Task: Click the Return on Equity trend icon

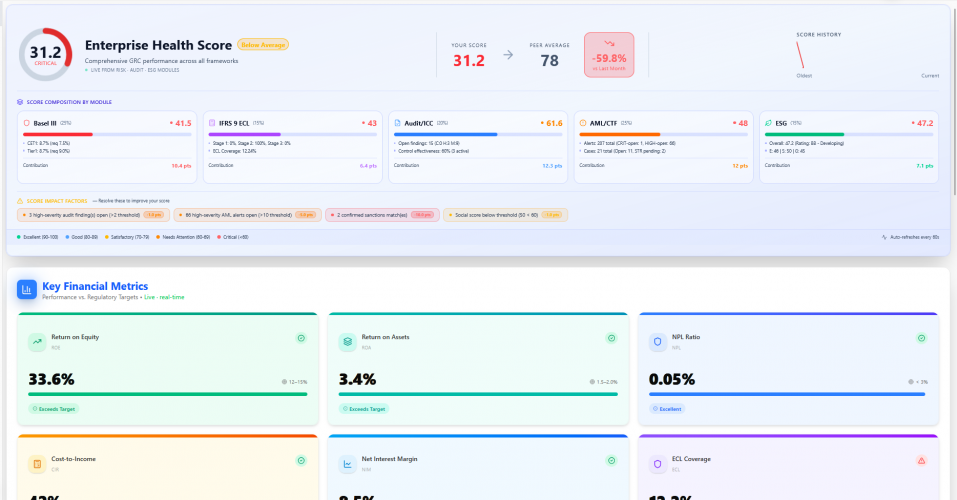Action: pos(36,342)
